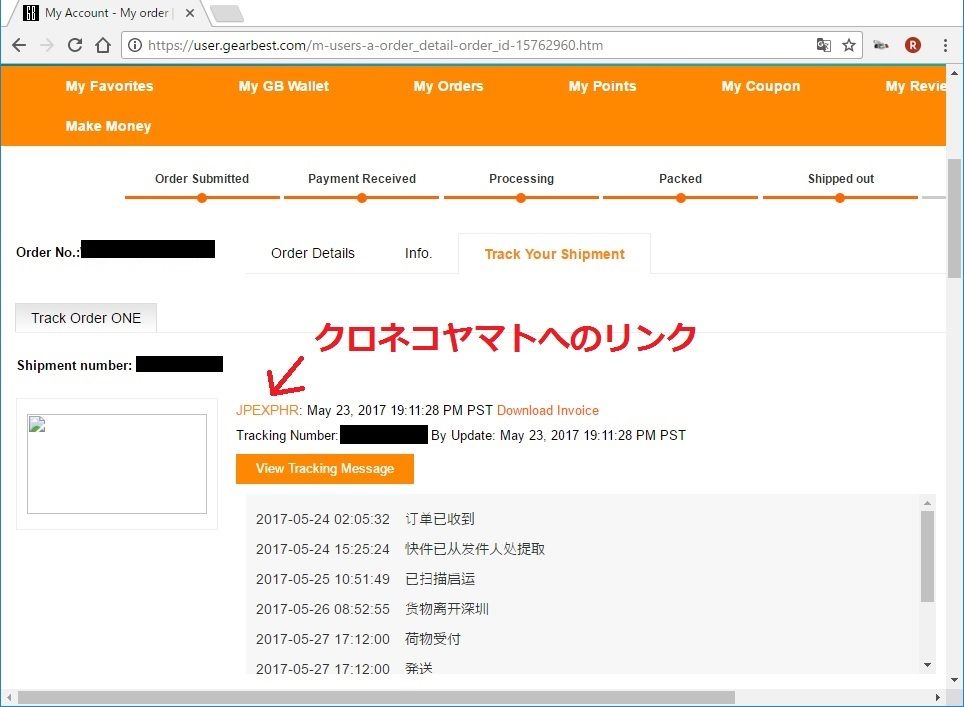
Task: Go to My Orders
Action: (x=448, y=86)
